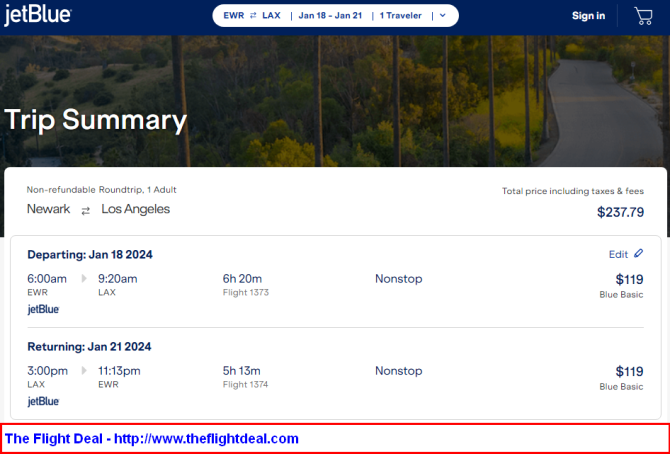The image size is (670, 454).
Task: Click the '6h 20m' duration
Action: 242,279
